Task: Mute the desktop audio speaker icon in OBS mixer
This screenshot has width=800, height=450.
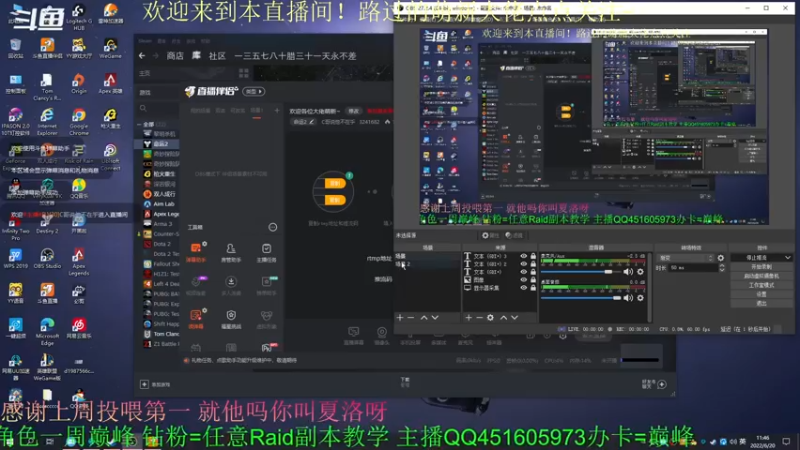Action: click(x=628, y=298)
